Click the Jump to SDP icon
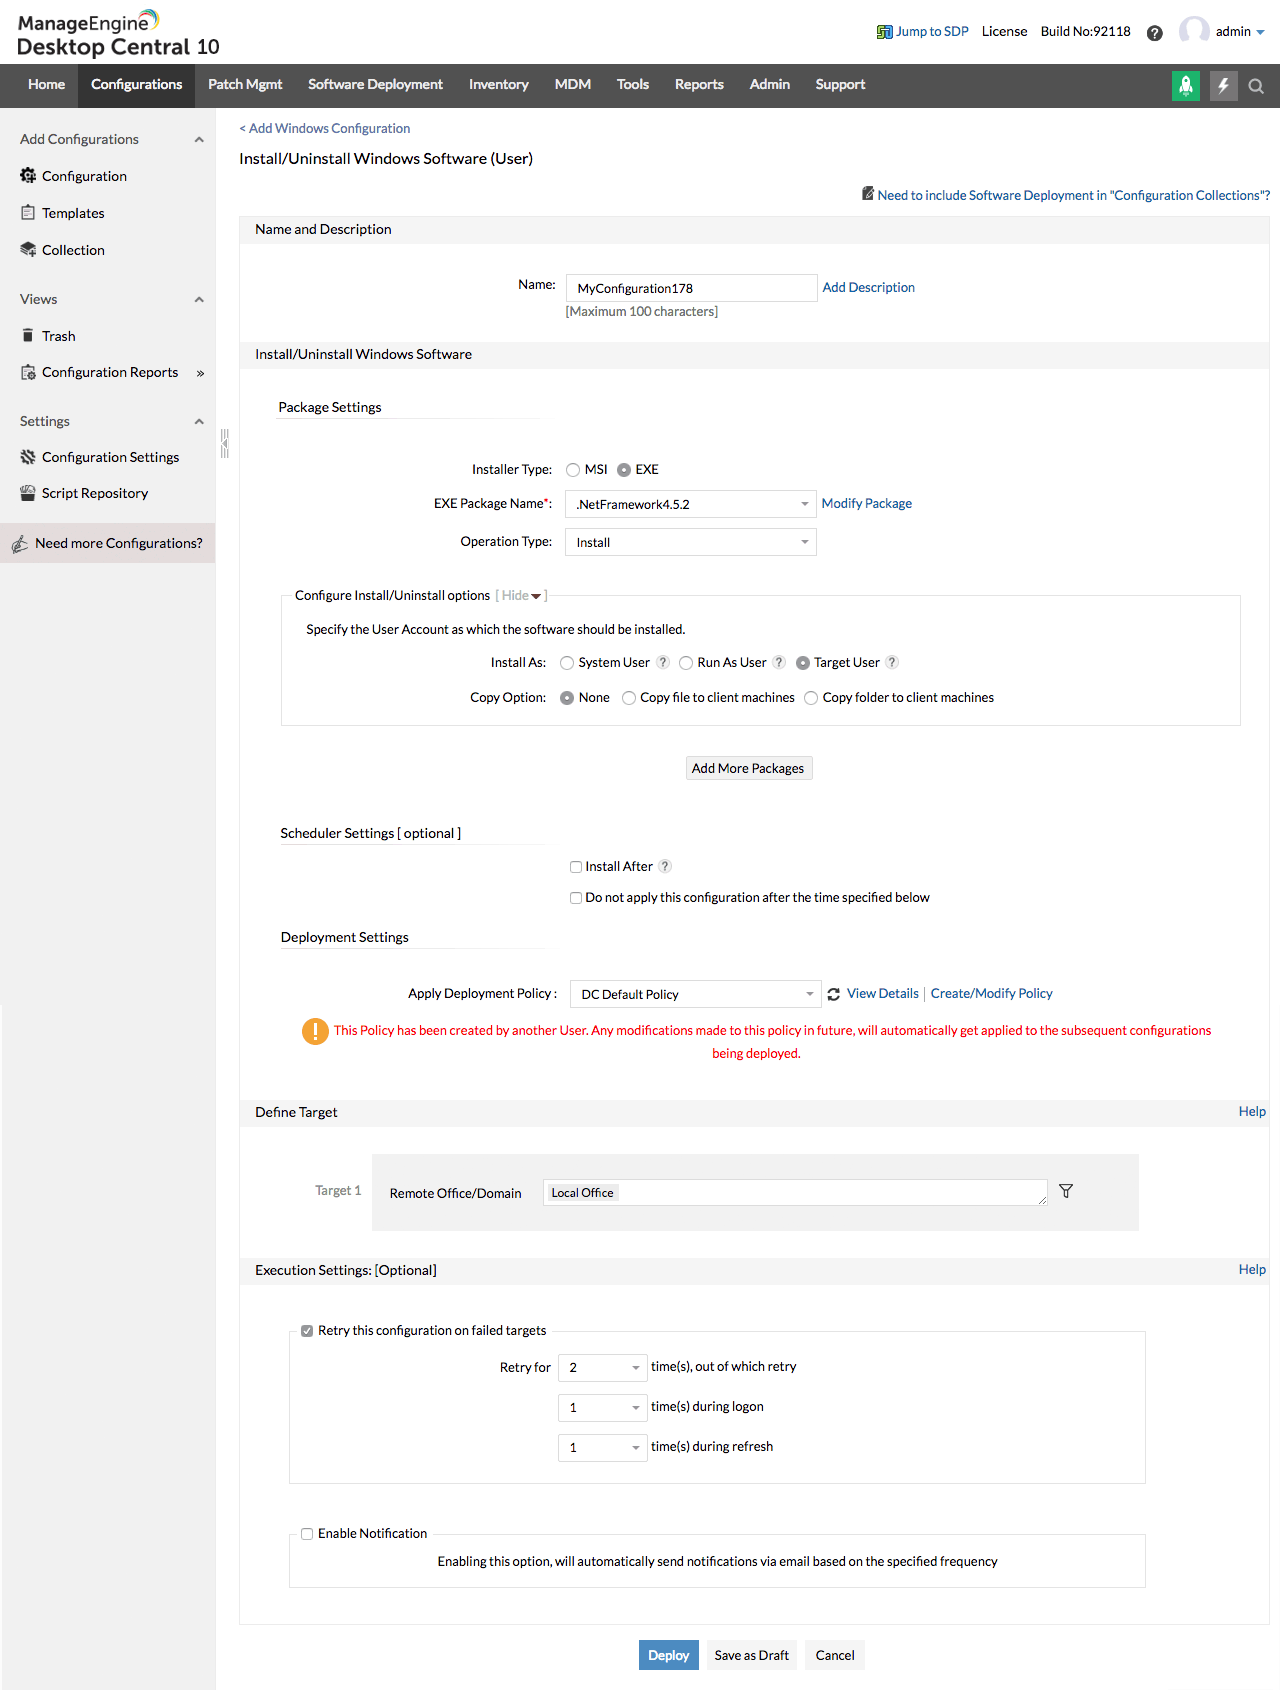The height and width of the screenshot is (1690, 1280). (x=884, y=32)
